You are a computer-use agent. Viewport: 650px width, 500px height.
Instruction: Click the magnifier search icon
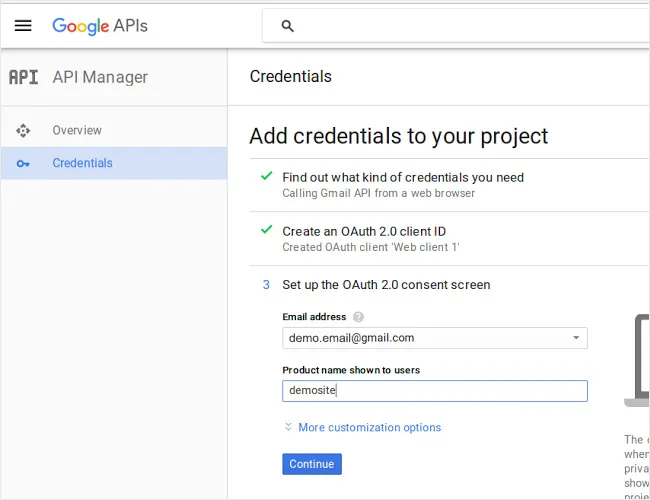pyautogui.click(x=288, y=27)
